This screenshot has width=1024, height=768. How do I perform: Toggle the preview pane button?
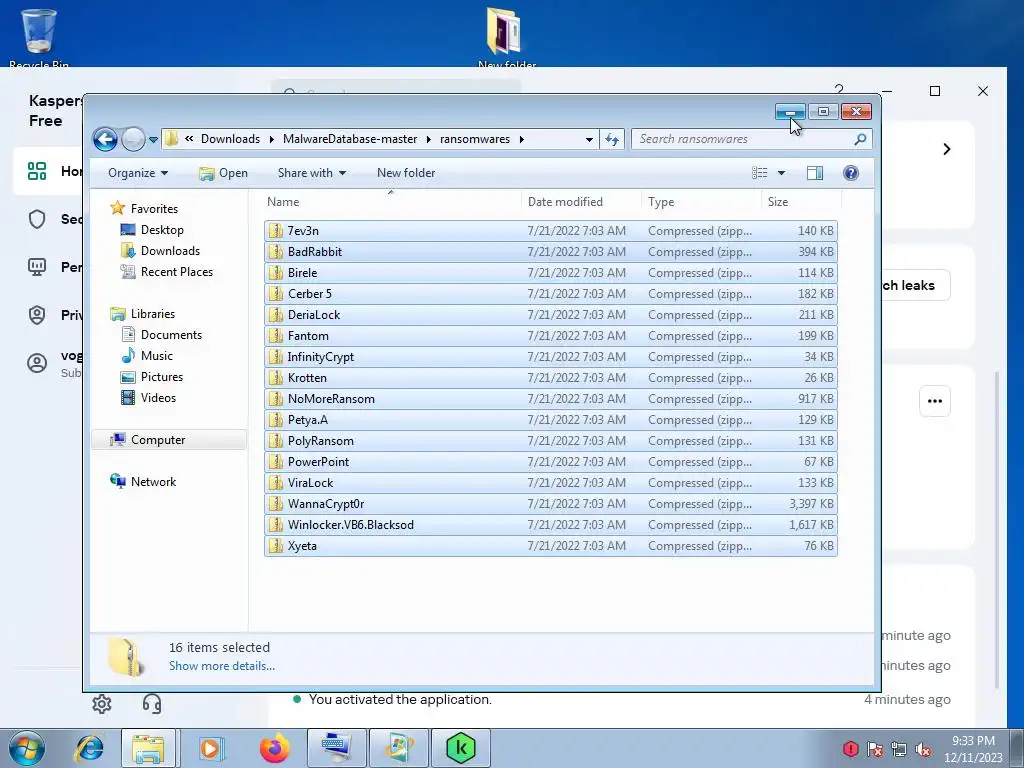pyautogui.click(x=814, y=173)
